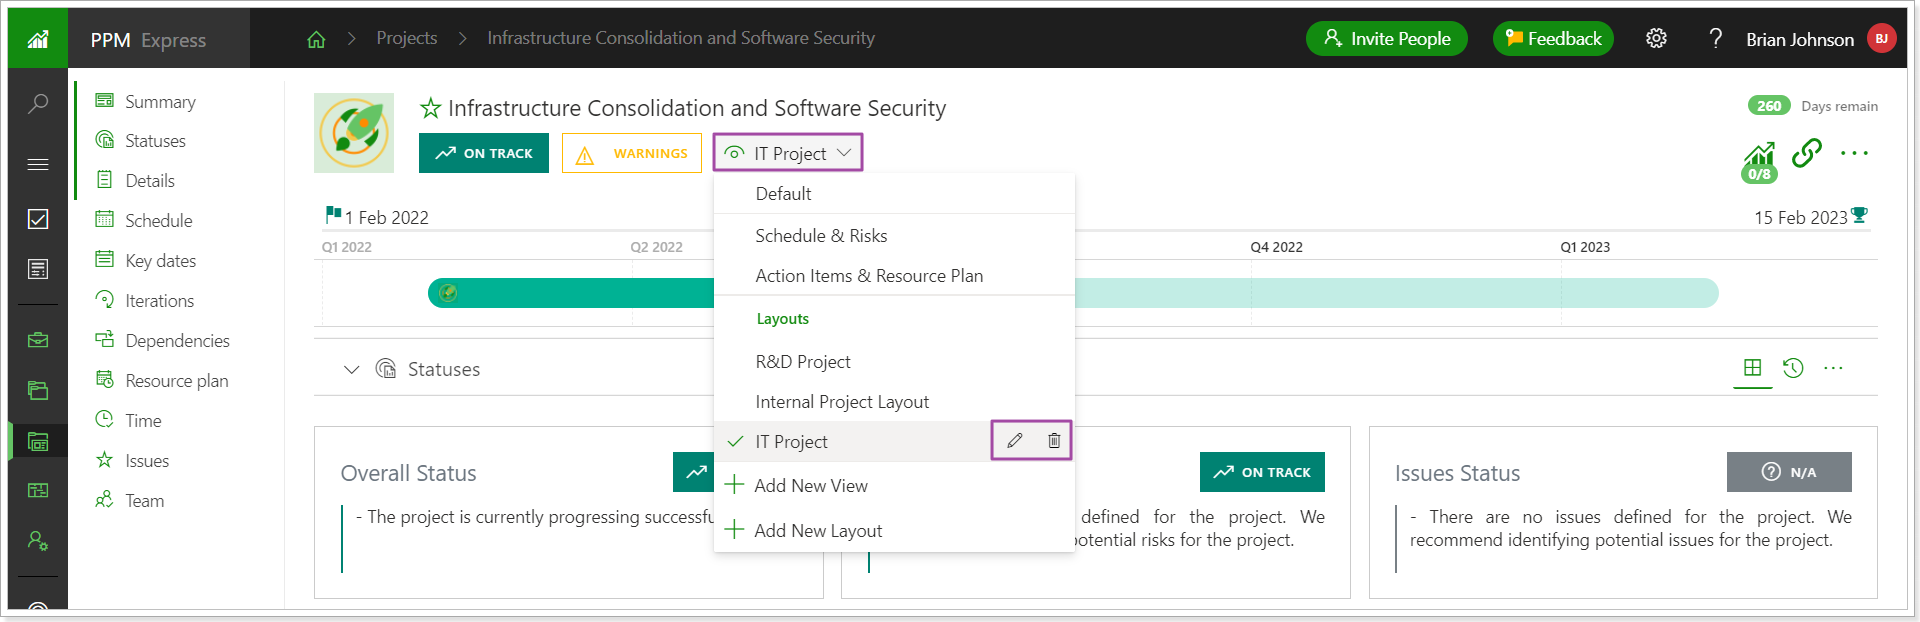Switch Statuses to grid card view icon
Image resolution: width=1920 pixels, height=622 pixels.
coord(1752,367)
